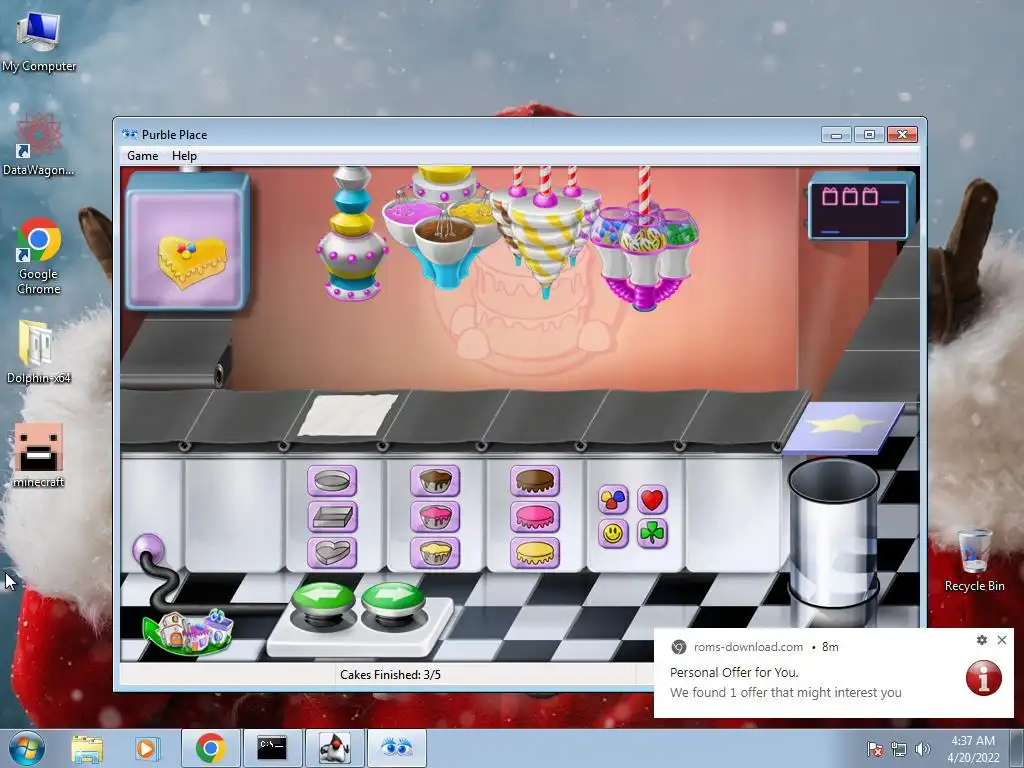Dismiss the roms-download.com notification

pos(1002,640)
